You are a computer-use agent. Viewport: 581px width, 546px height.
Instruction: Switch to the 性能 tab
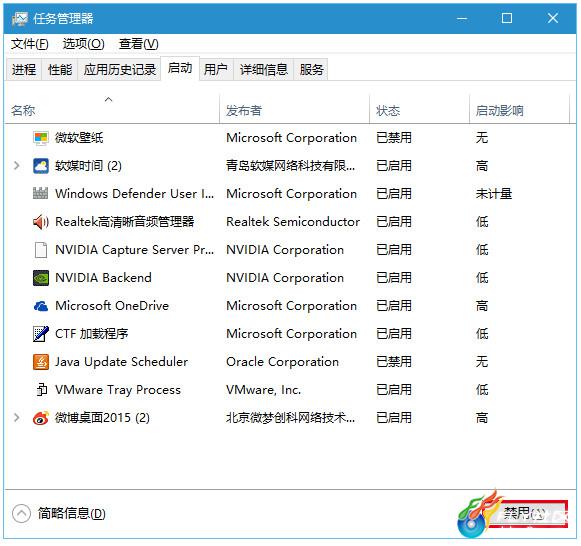(60, 69)
